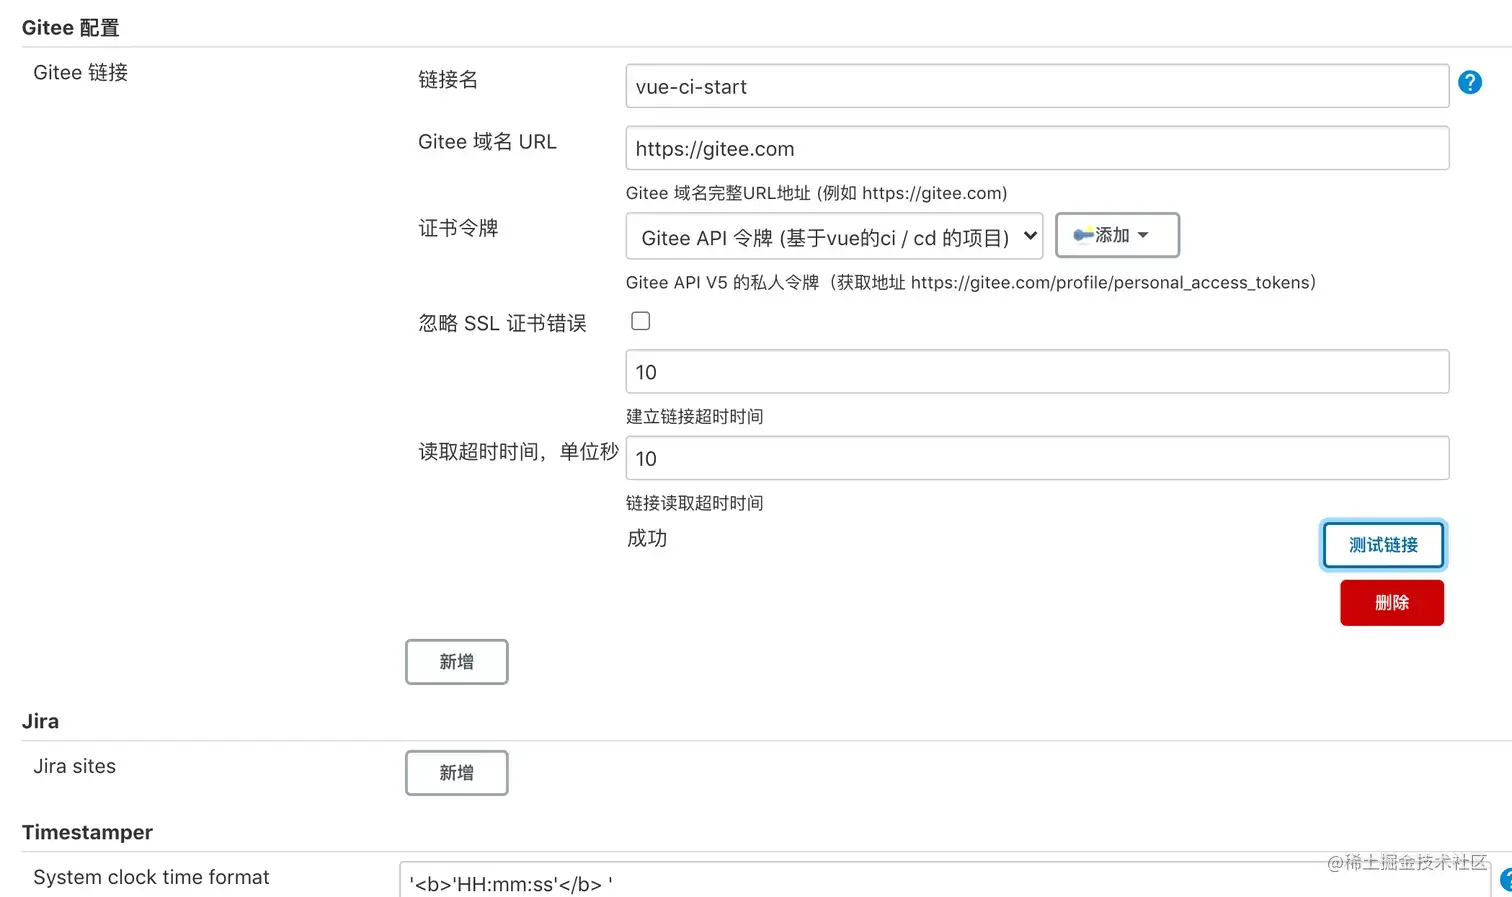Click the Jira section heading
The width and height of the screenshot is (1512, 897).
click(x=40, y=721)
